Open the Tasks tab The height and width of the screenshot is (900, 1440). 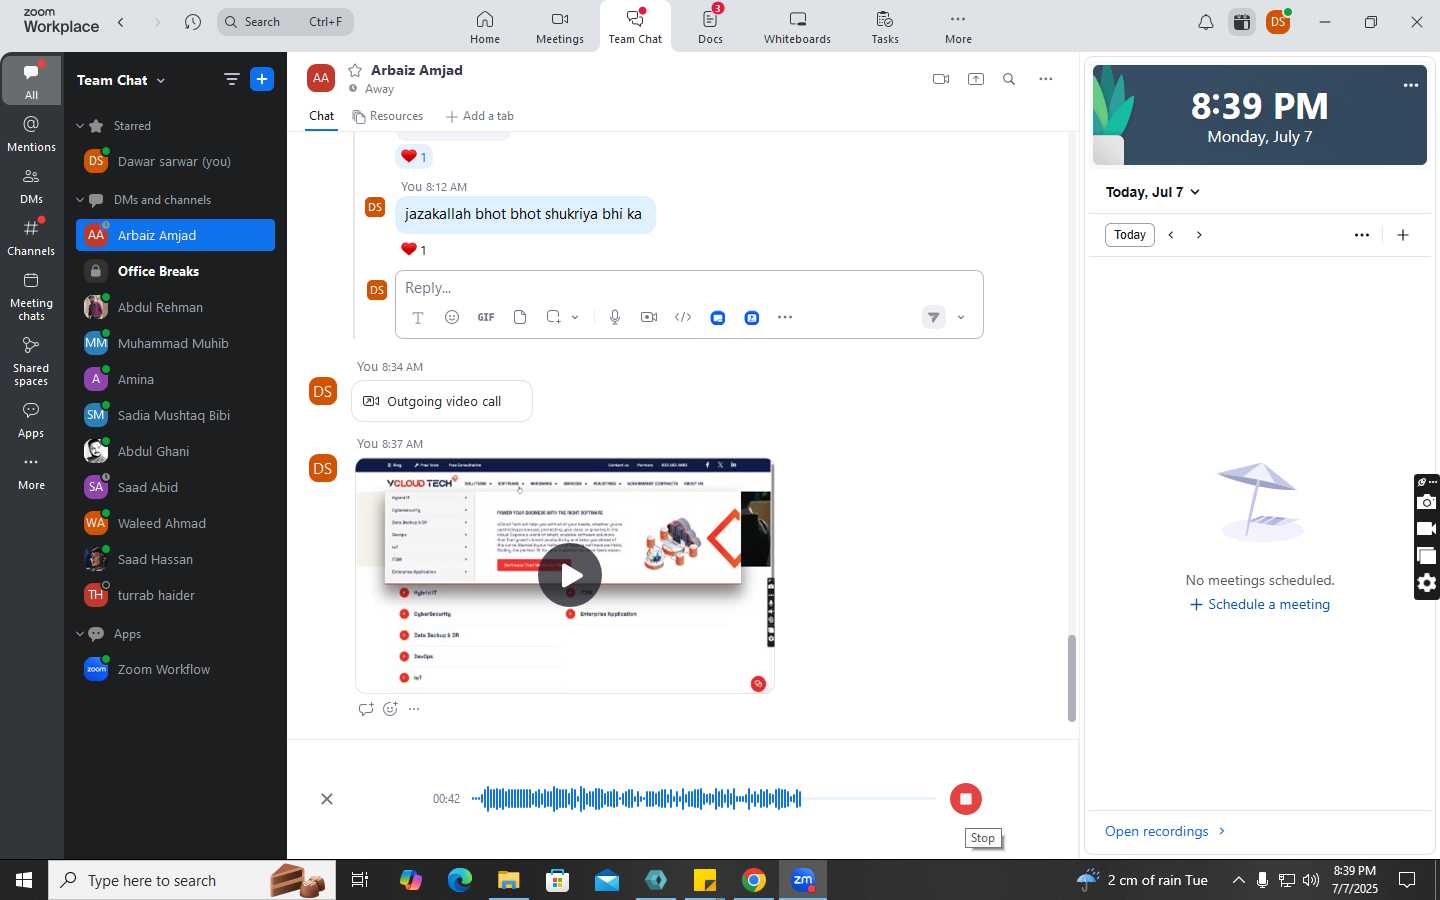[x=885, y=27]
